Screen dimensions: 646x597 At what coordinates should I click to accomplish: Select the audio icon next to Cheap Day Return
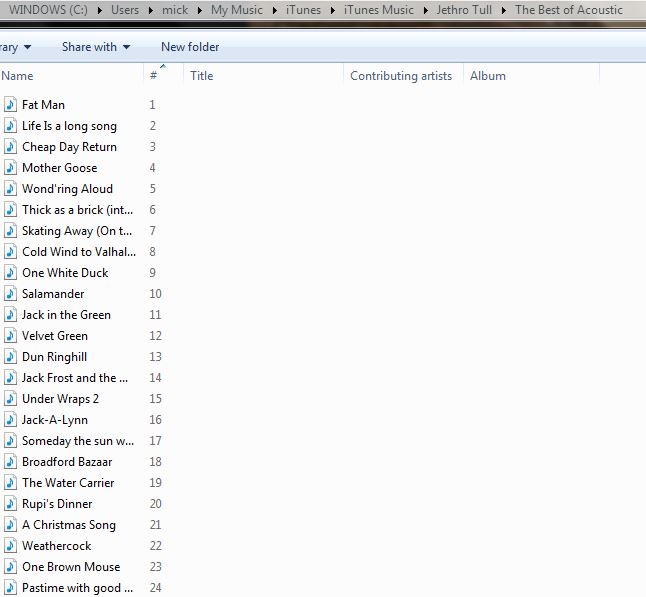click(x=10, y=147)
